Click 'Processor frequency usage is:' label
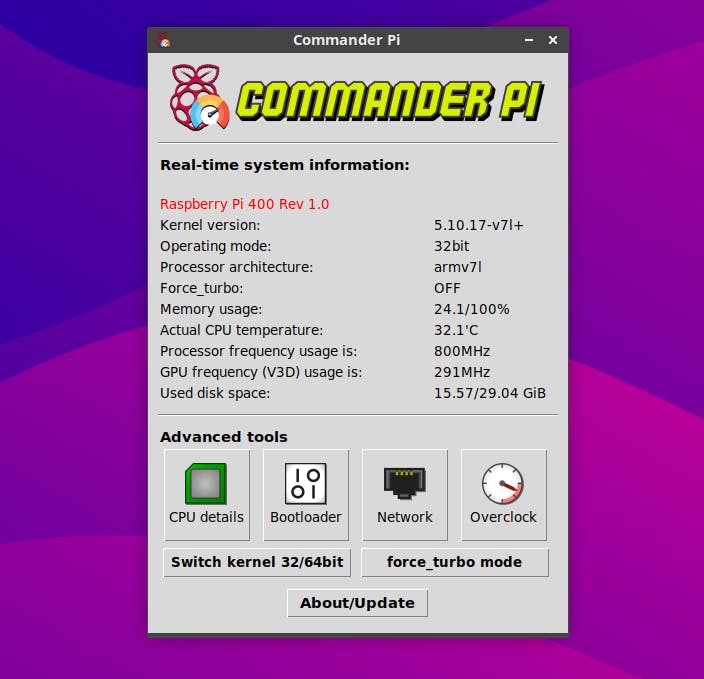 pos(259,351)
